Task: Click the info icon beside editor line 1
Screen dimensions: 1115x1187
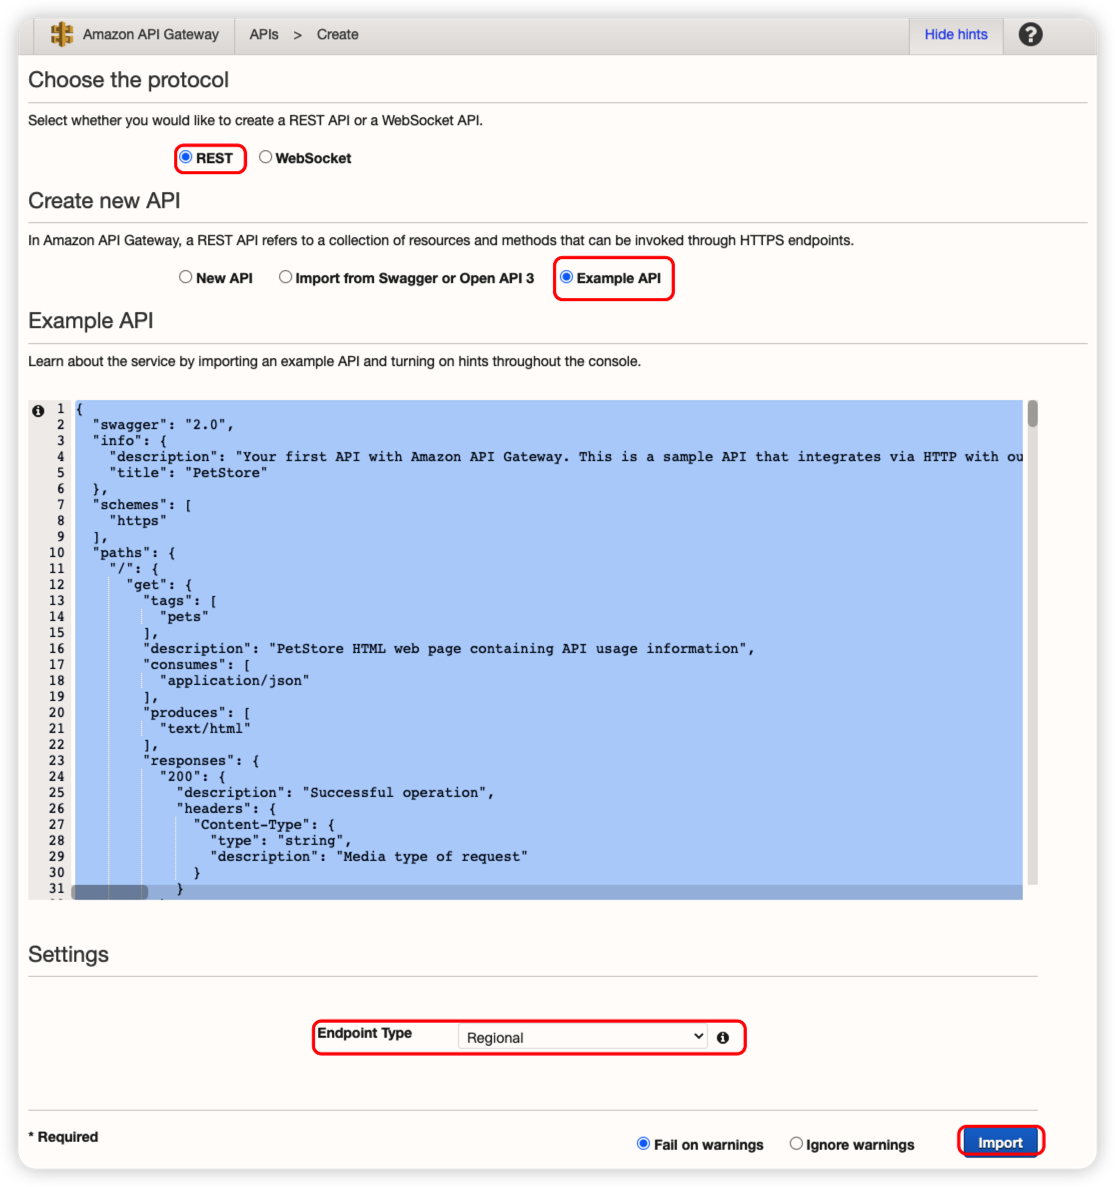Action: coord(38,411)
